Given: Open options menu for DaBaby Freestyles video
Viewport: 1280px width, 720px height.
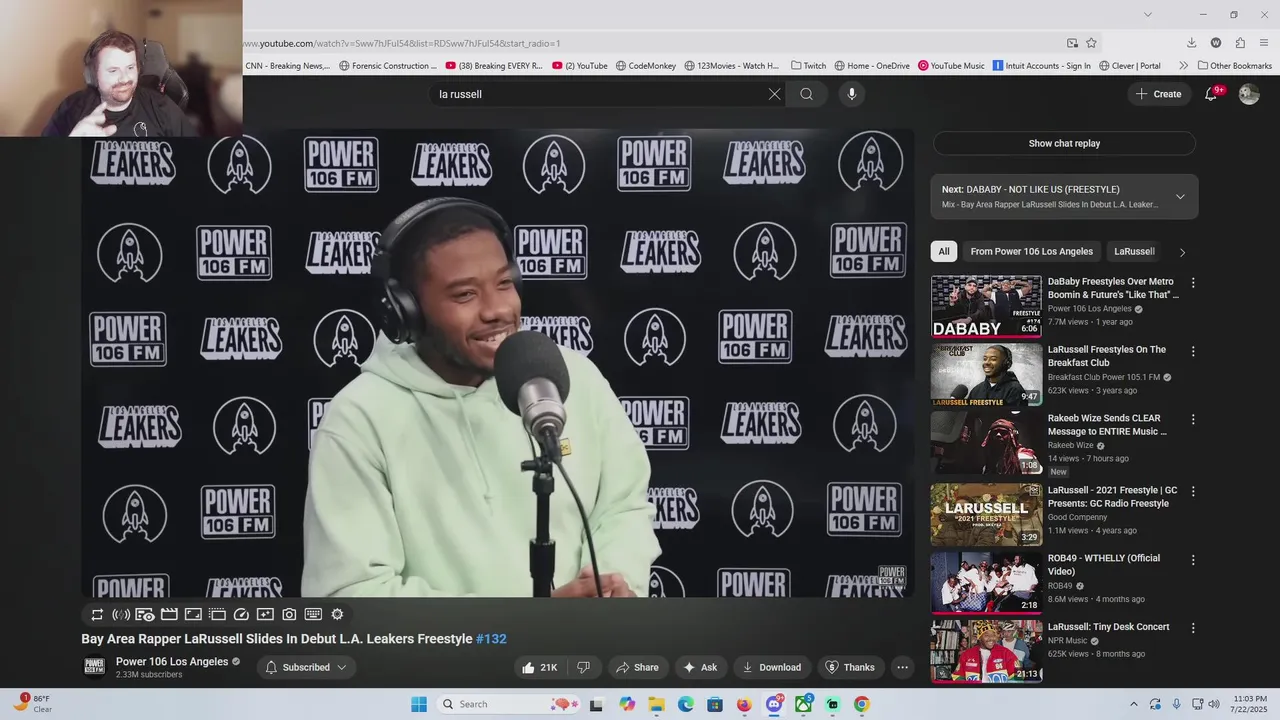Looking at the screenshot, I should pyautogui.click(x=1193, y=283).
